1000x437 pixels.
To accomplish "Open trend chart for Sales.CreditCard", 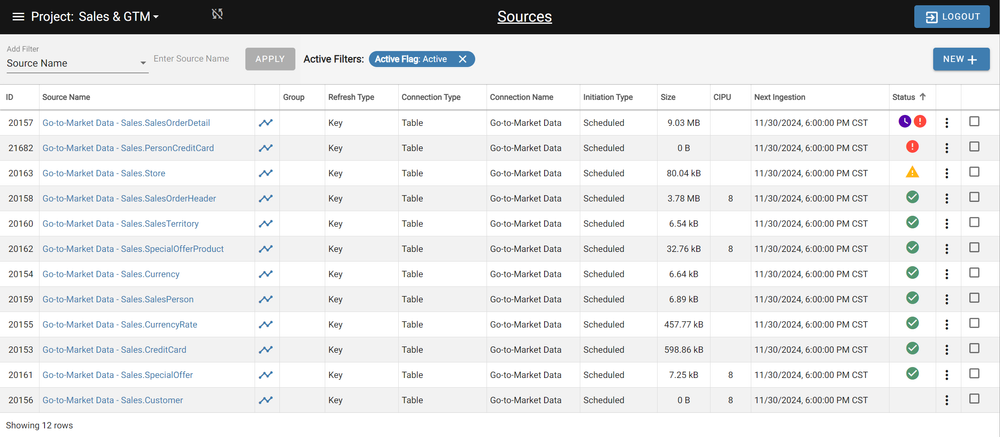I will (266, 350).
